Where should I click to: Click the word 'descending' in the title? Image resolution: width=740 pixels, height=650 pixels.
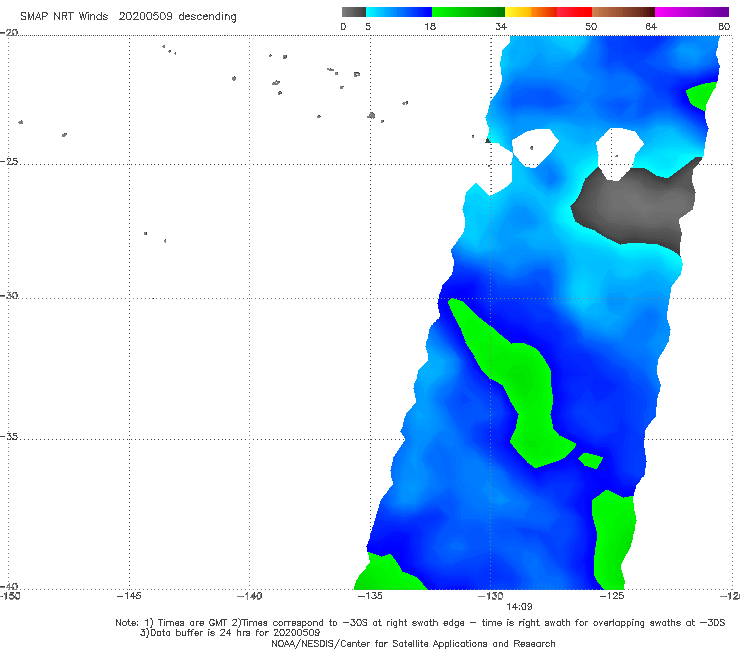[207, 17]
